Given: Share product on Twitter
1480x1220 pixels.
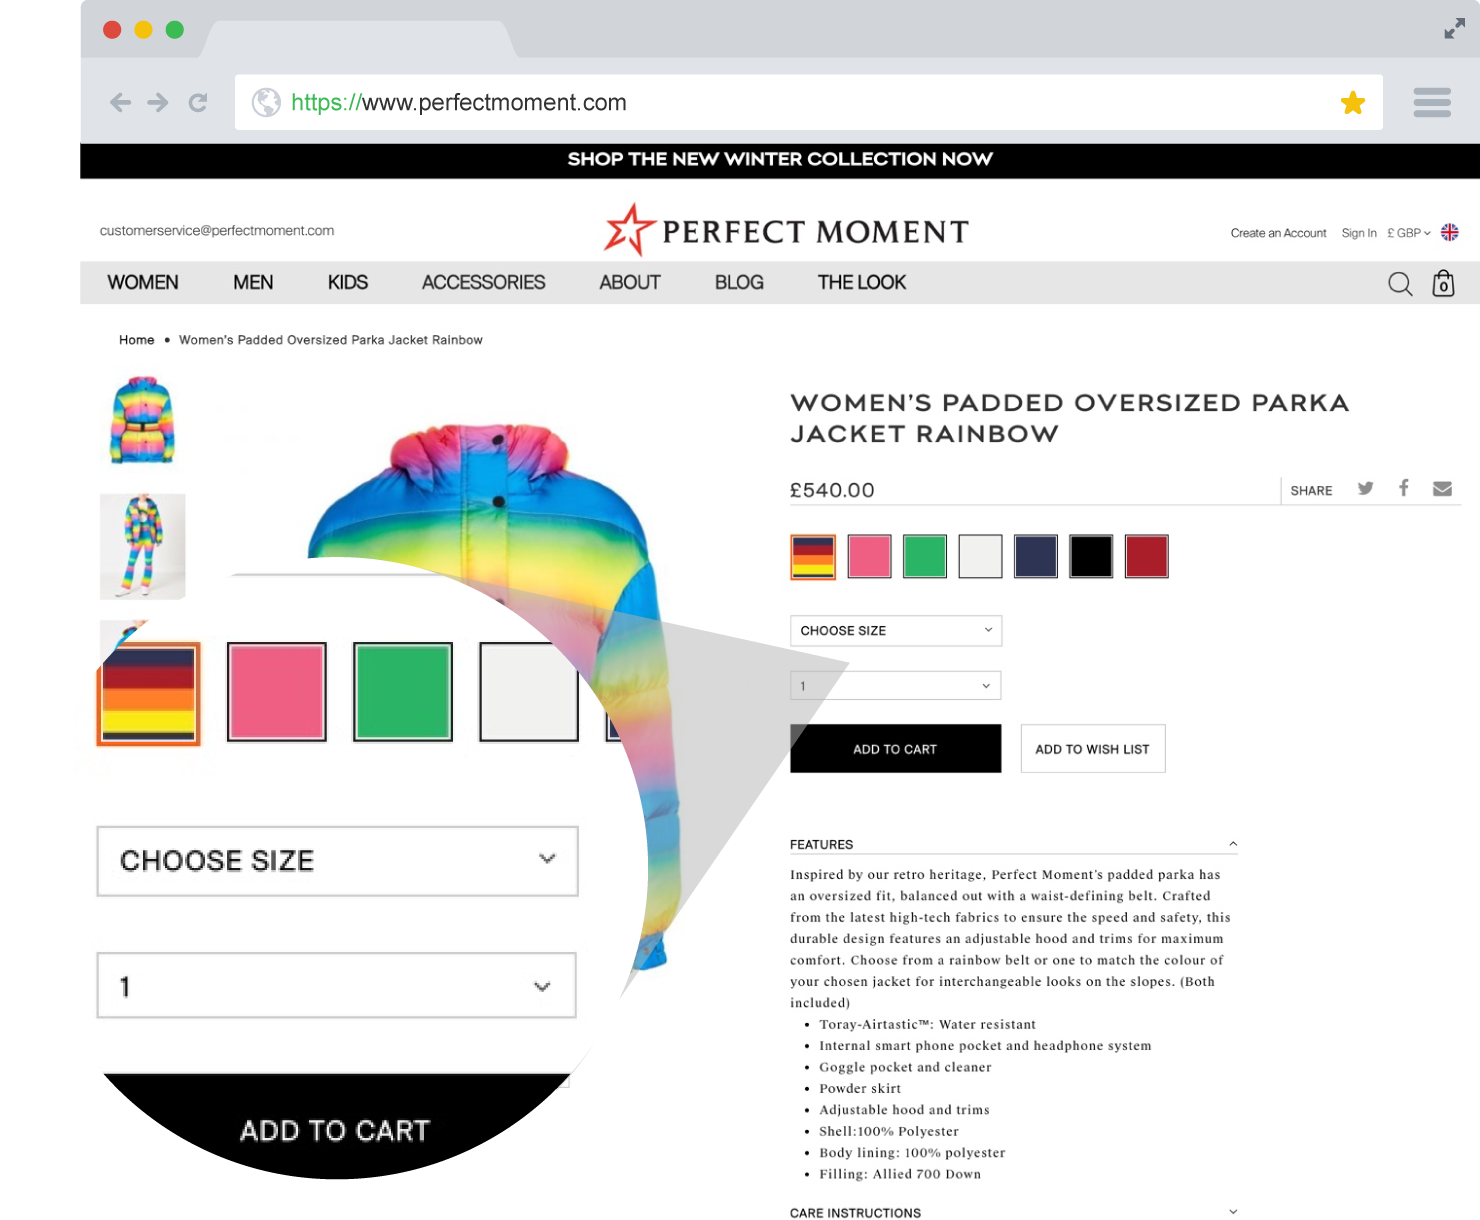Looking at the screenshot, I should pyautogui.click(x=1365, y=488).
